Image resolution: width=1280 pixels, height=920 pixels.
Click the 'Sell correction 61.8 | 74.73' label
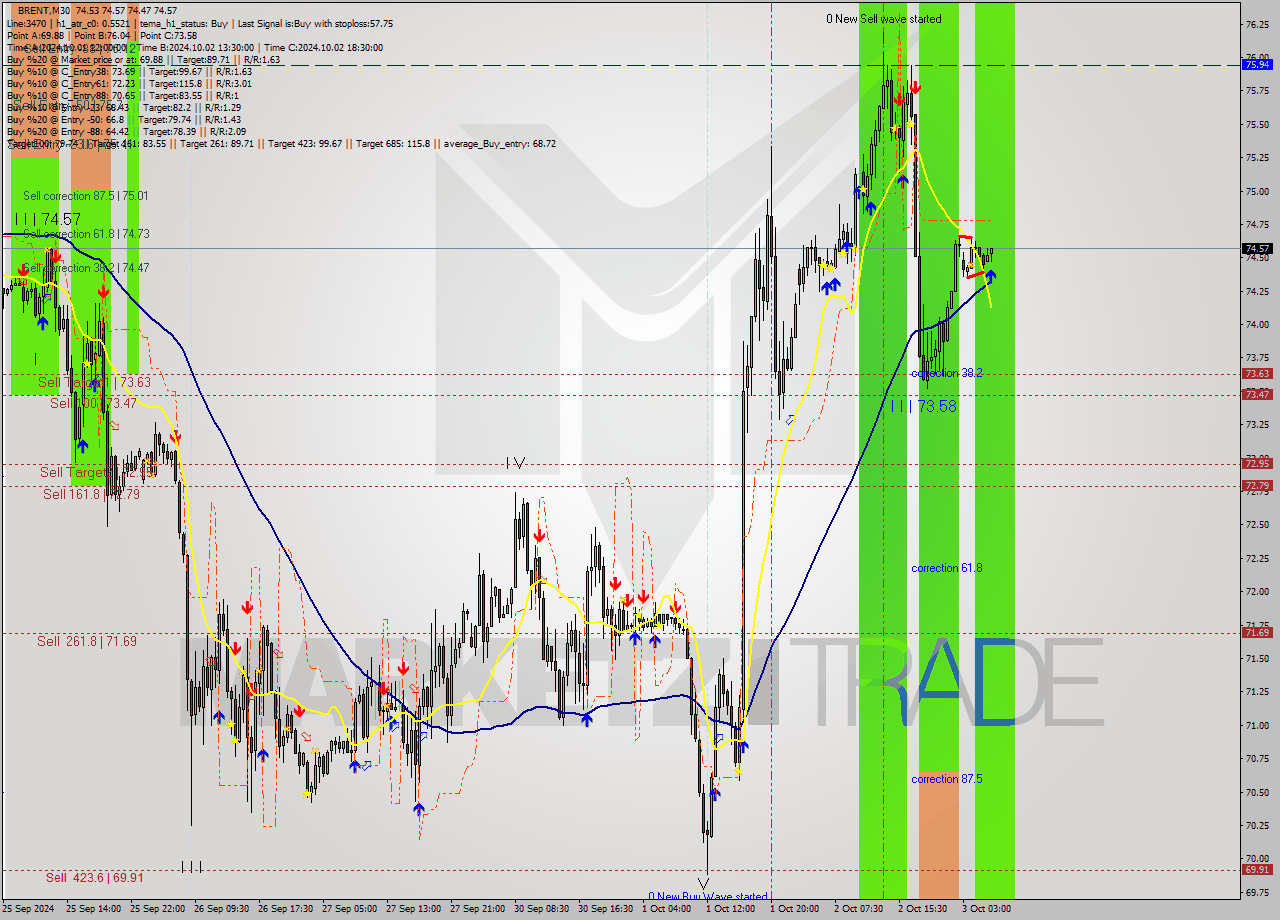click(85, 233)
